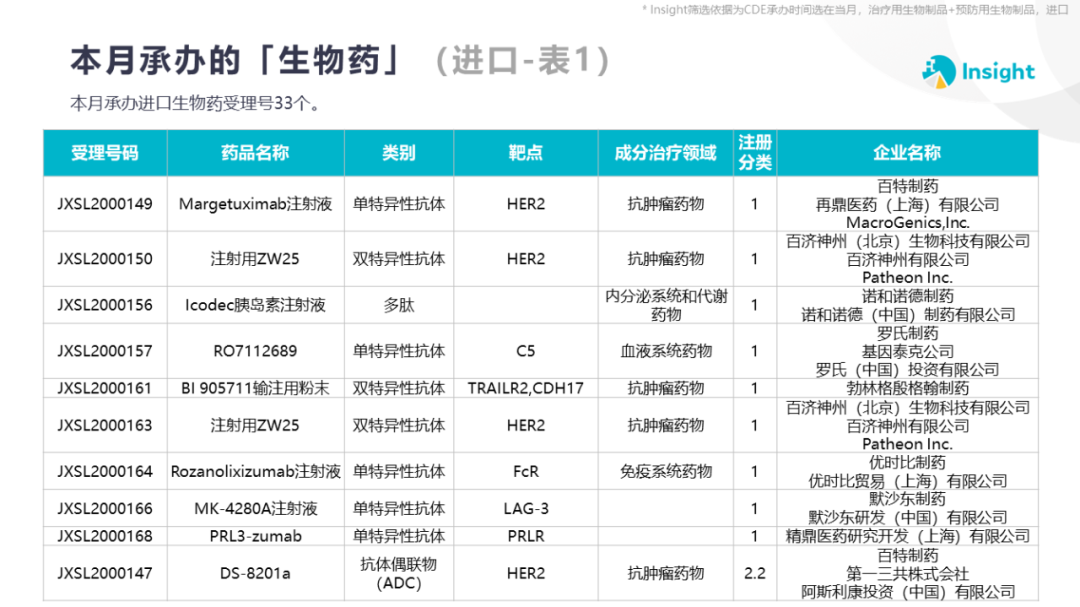Click the Insight logo icon
Screen dimensions: 1080x607
click(939, 72)
